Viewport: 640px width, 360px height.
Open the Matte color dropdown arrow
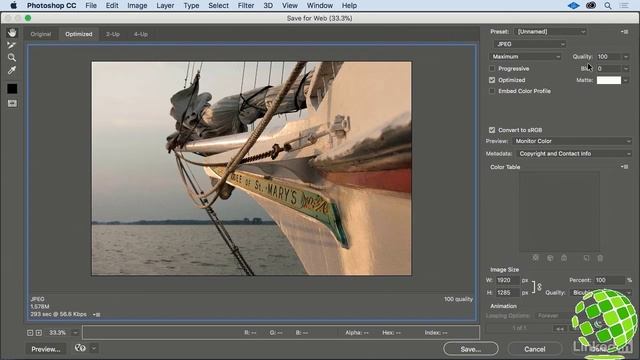[x=626, y=80]
